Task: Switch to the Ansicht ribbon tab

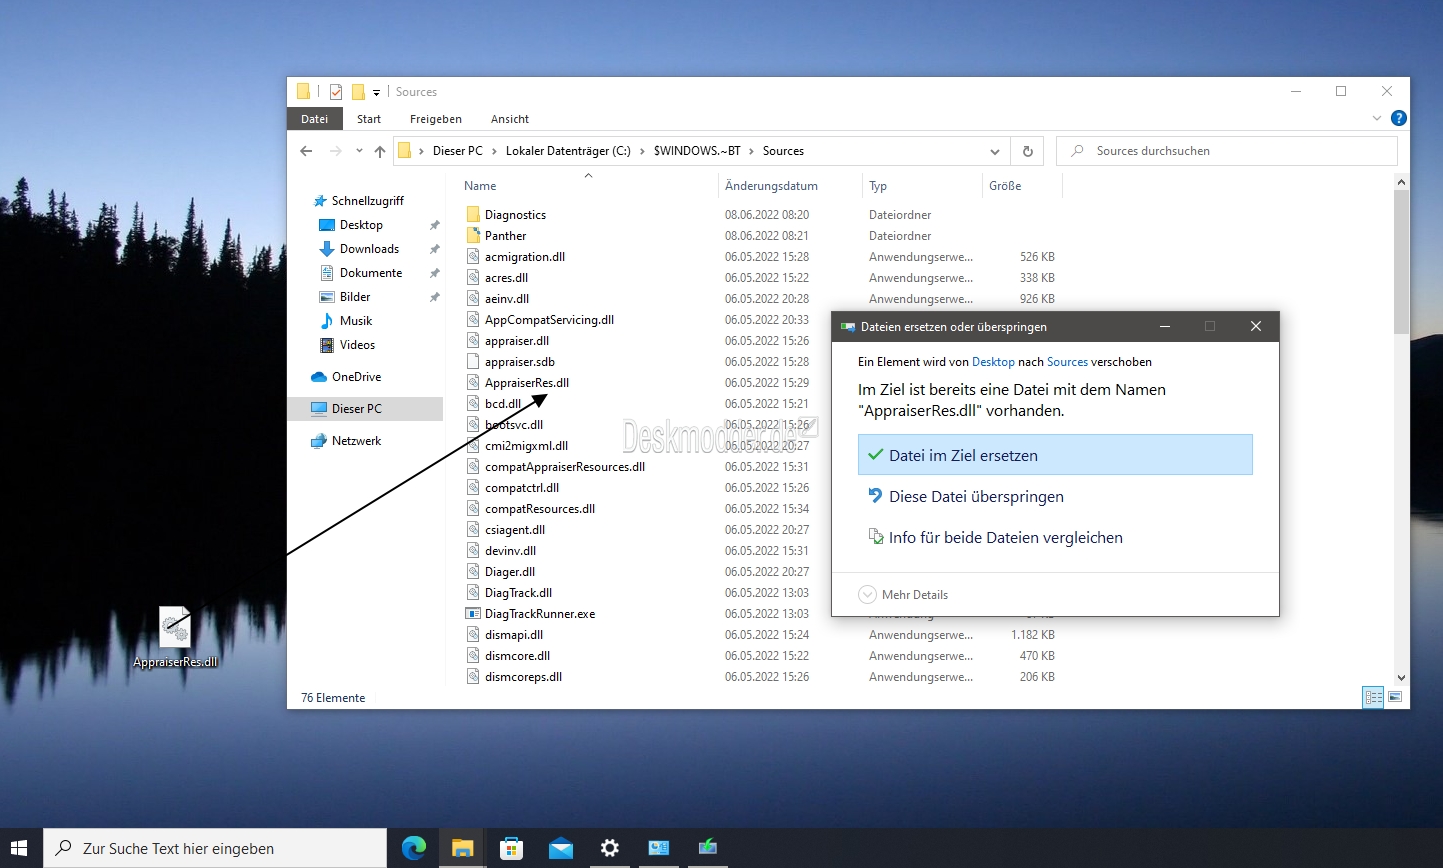Action: tap(510, 118)
